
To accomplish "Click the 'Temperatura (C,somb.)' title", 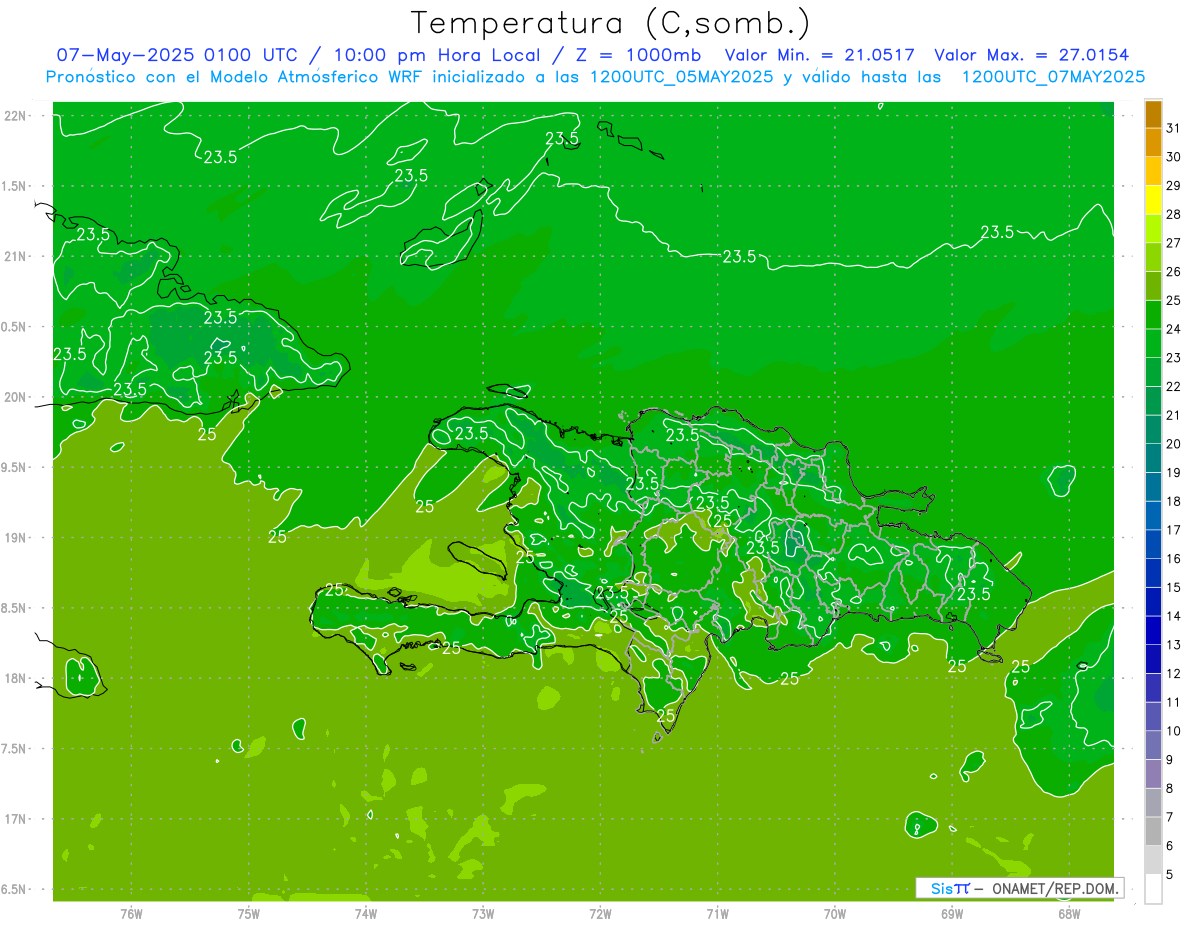I will [610, 24].
